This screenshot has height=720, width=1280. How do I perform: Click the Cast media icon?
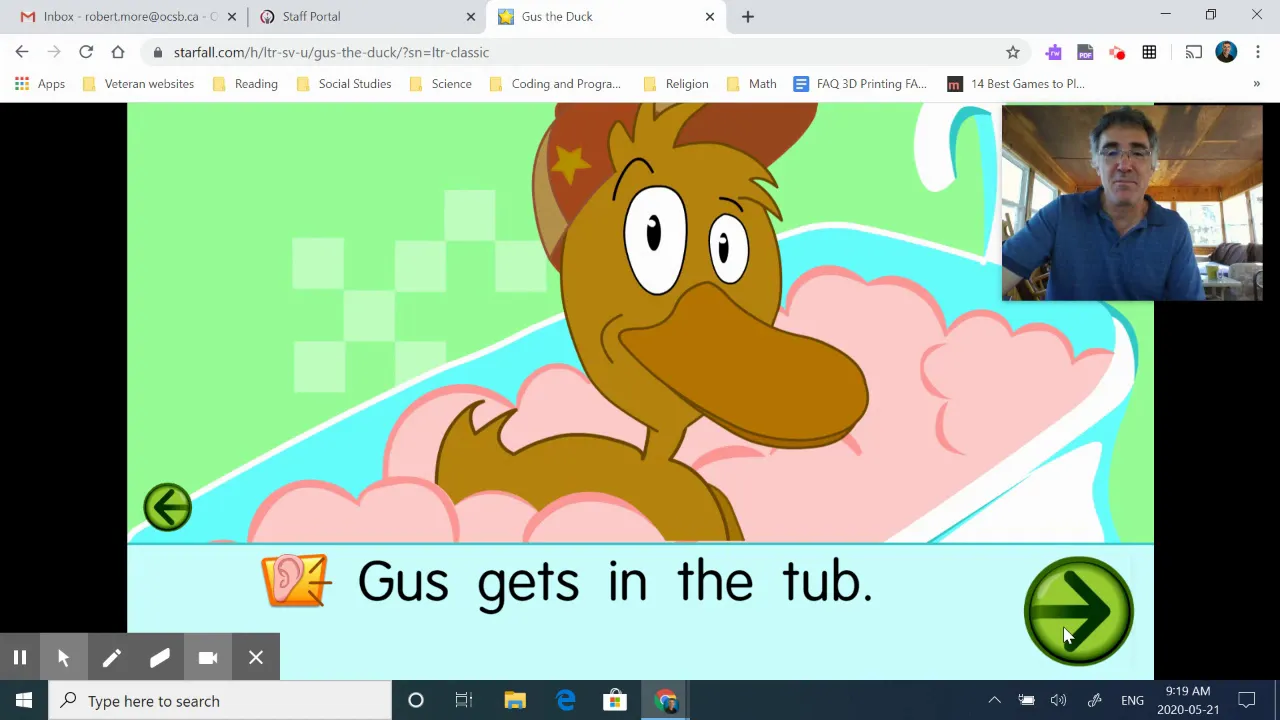(1194, 52)
